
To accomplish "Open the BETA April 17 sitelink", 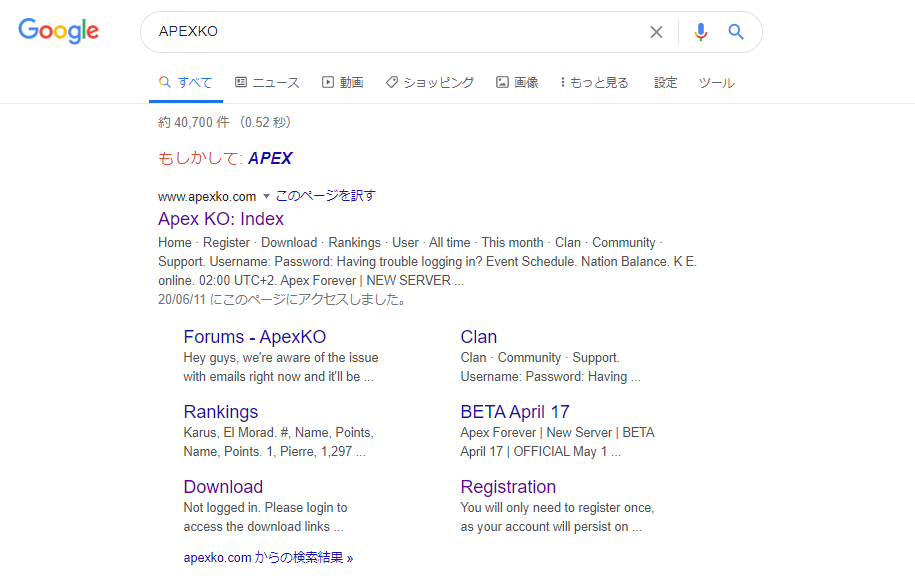I will (x=515, y=412).
